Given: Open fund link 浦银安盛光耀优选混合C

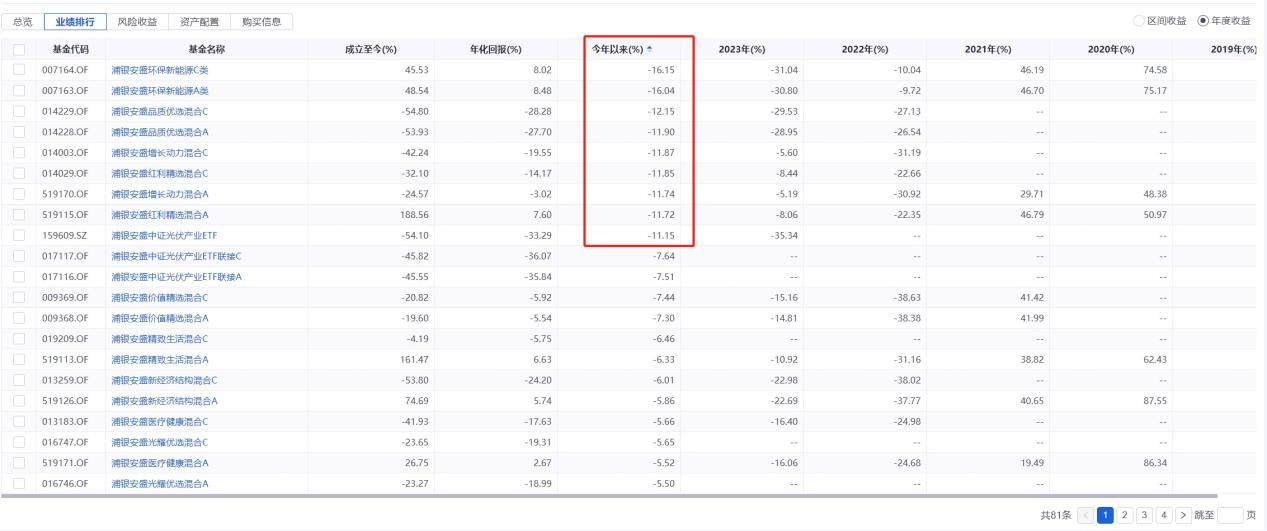Looking at the screenshot, I should (x=160, y=442).
